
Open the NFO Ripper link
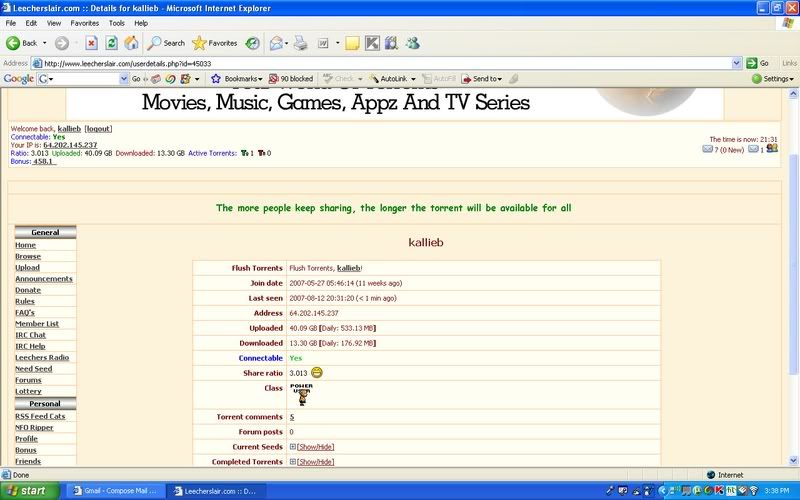tap(34, 428)
